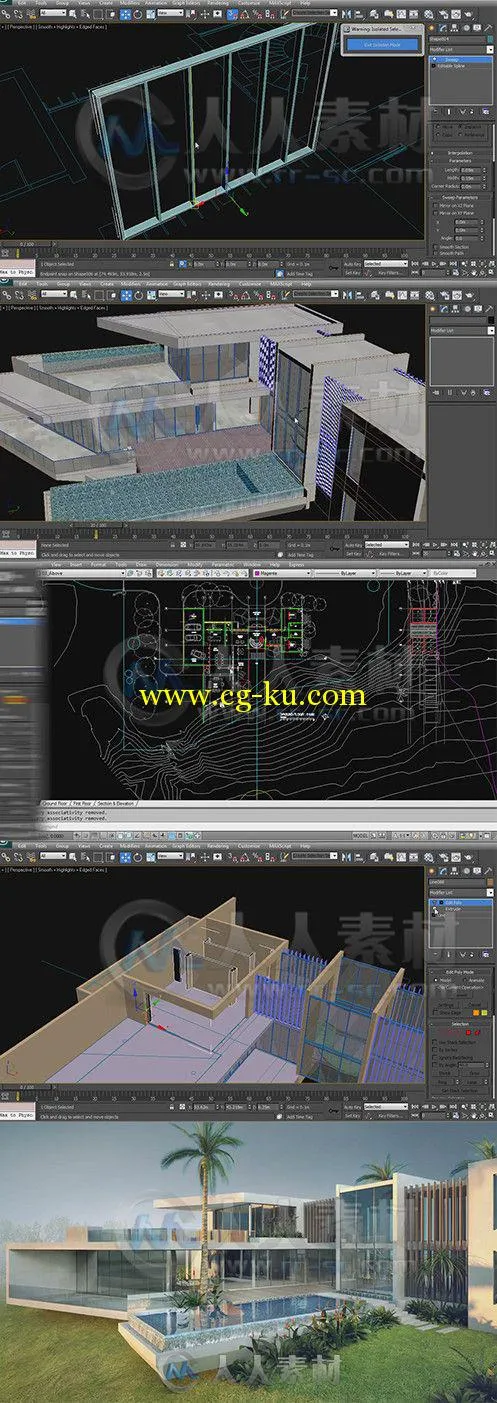497x1403 pixels.
Task: Collapse the Selection rollout in Edit Poly
Action: pos(460,1024)
